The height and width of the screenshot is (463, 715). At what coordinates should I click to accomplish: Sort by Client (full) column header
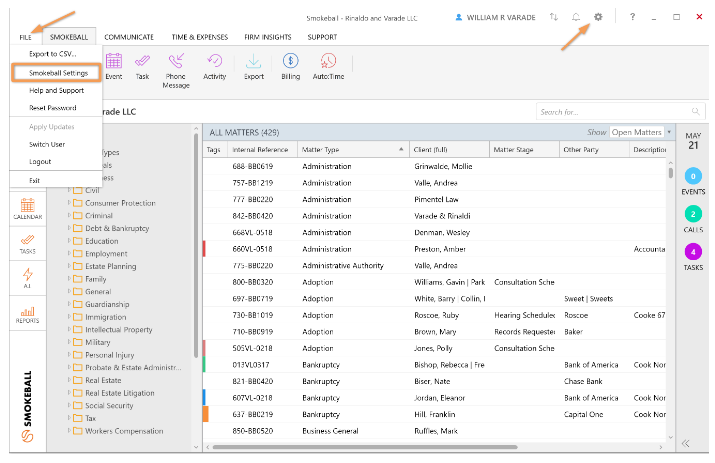click(x=449, y=150)
